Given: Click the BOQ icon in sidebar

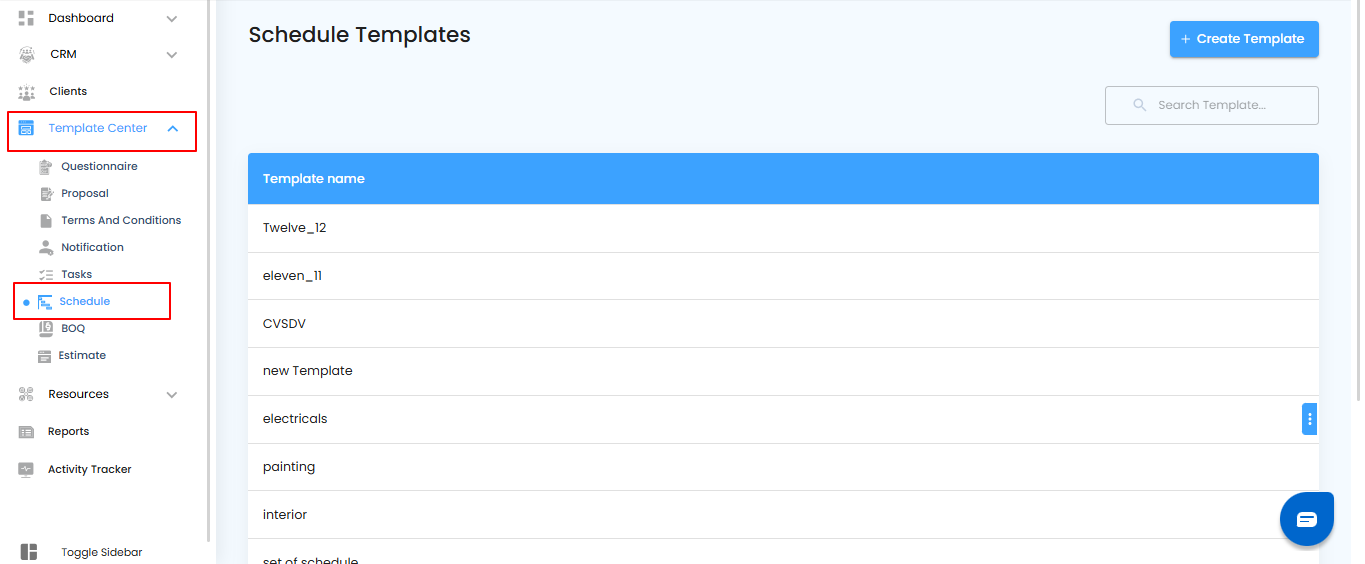Looking at the screenshot, I should tap(45, 328).
